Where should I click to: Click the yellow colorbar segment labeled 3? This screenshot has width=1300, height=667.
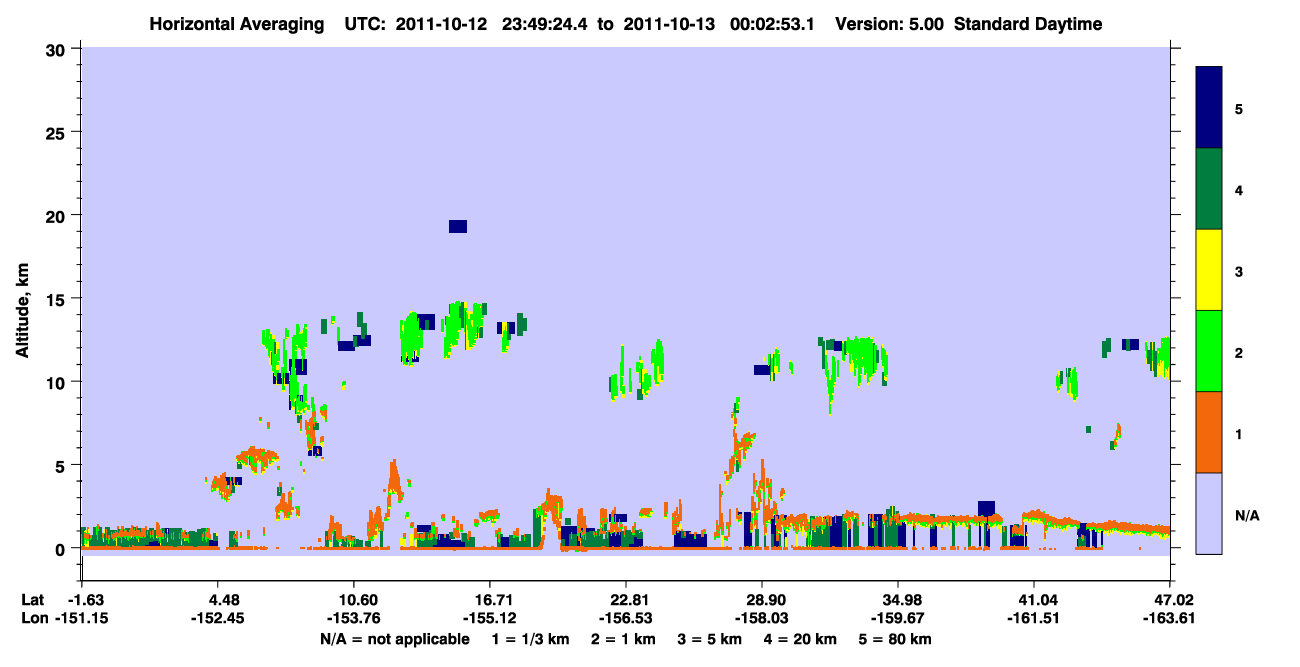tap(1209, 270)
